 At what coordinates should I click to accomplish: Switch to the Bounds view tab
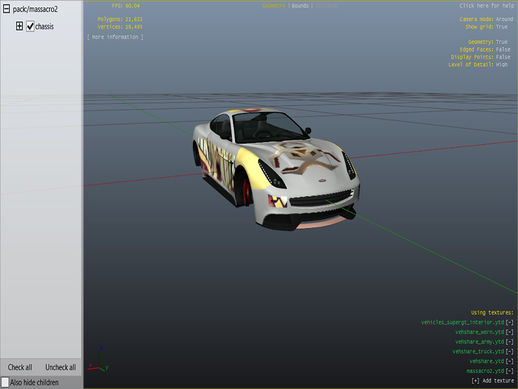coord(300,6)
